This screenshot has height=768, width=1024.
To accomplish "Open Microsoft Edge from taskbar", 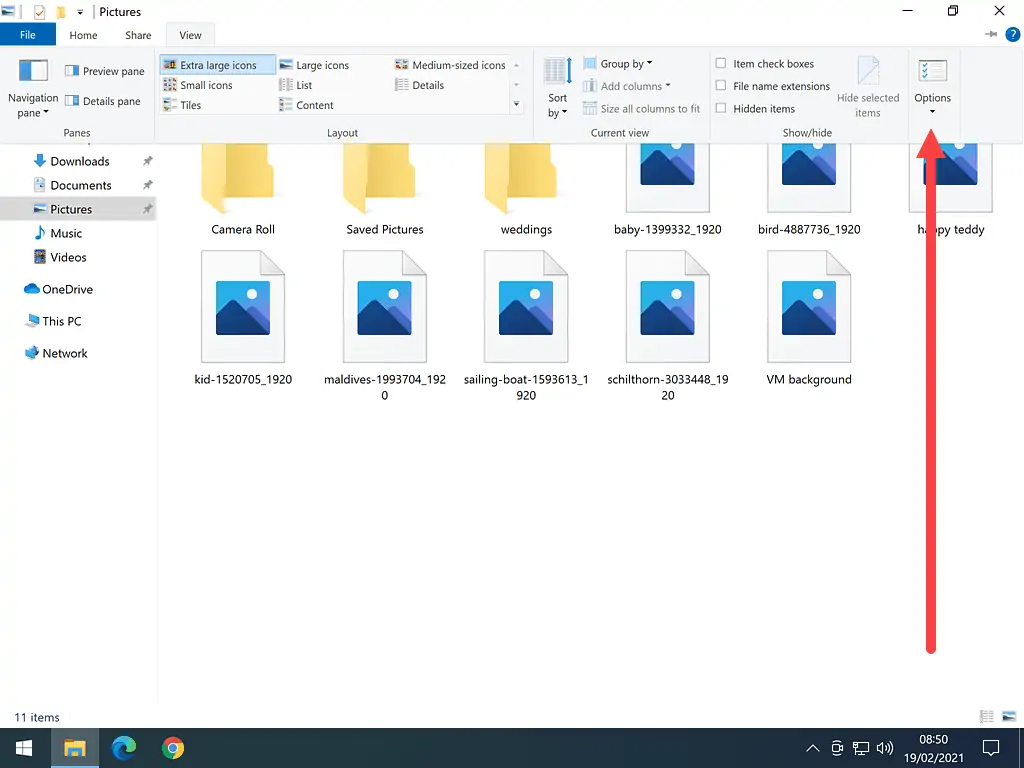I will point(124,748).
